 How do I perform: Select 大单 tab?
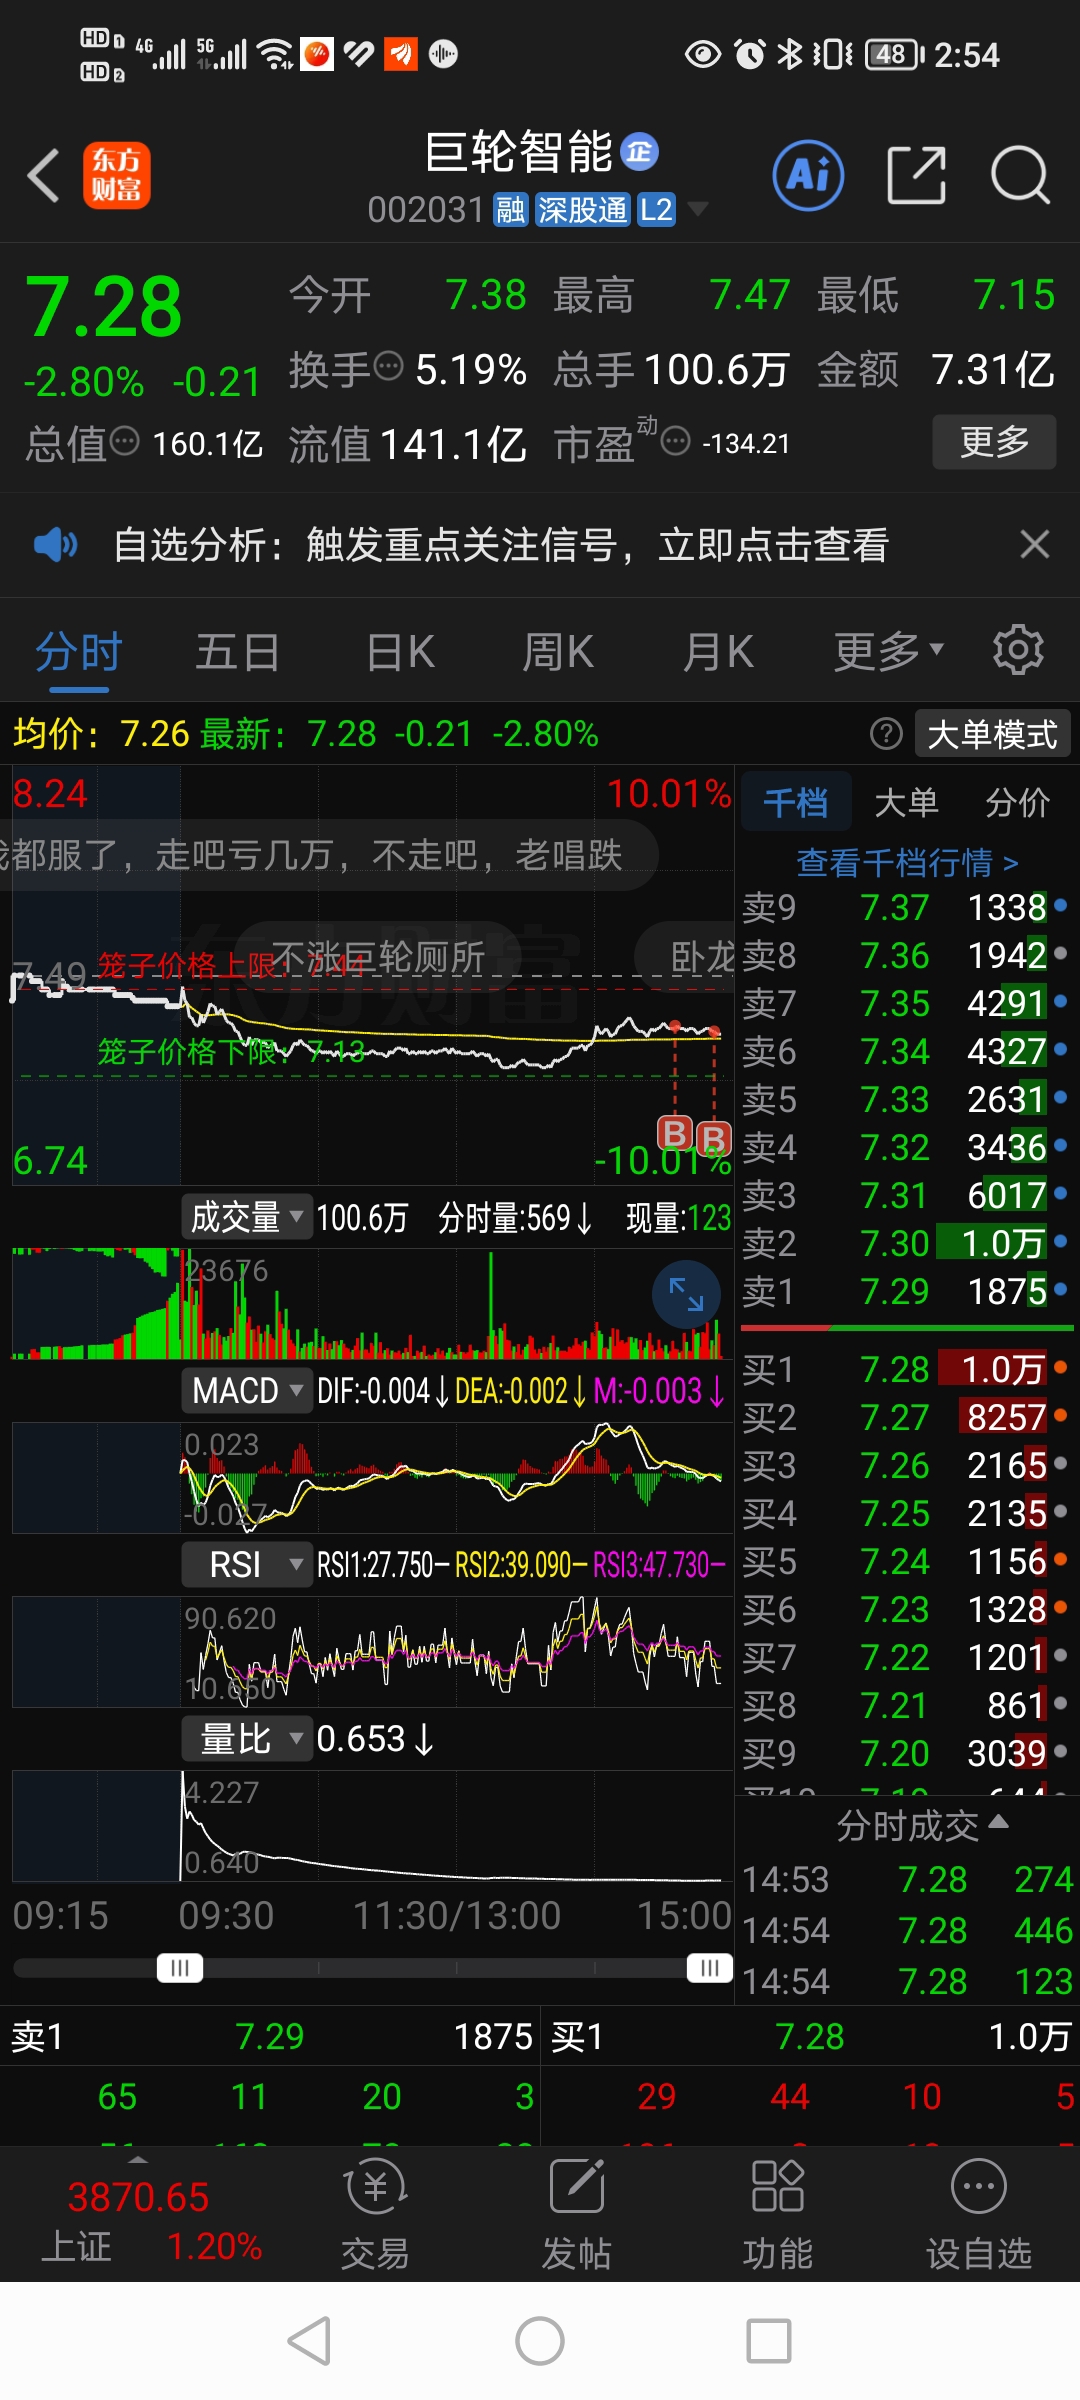point(906,802)
